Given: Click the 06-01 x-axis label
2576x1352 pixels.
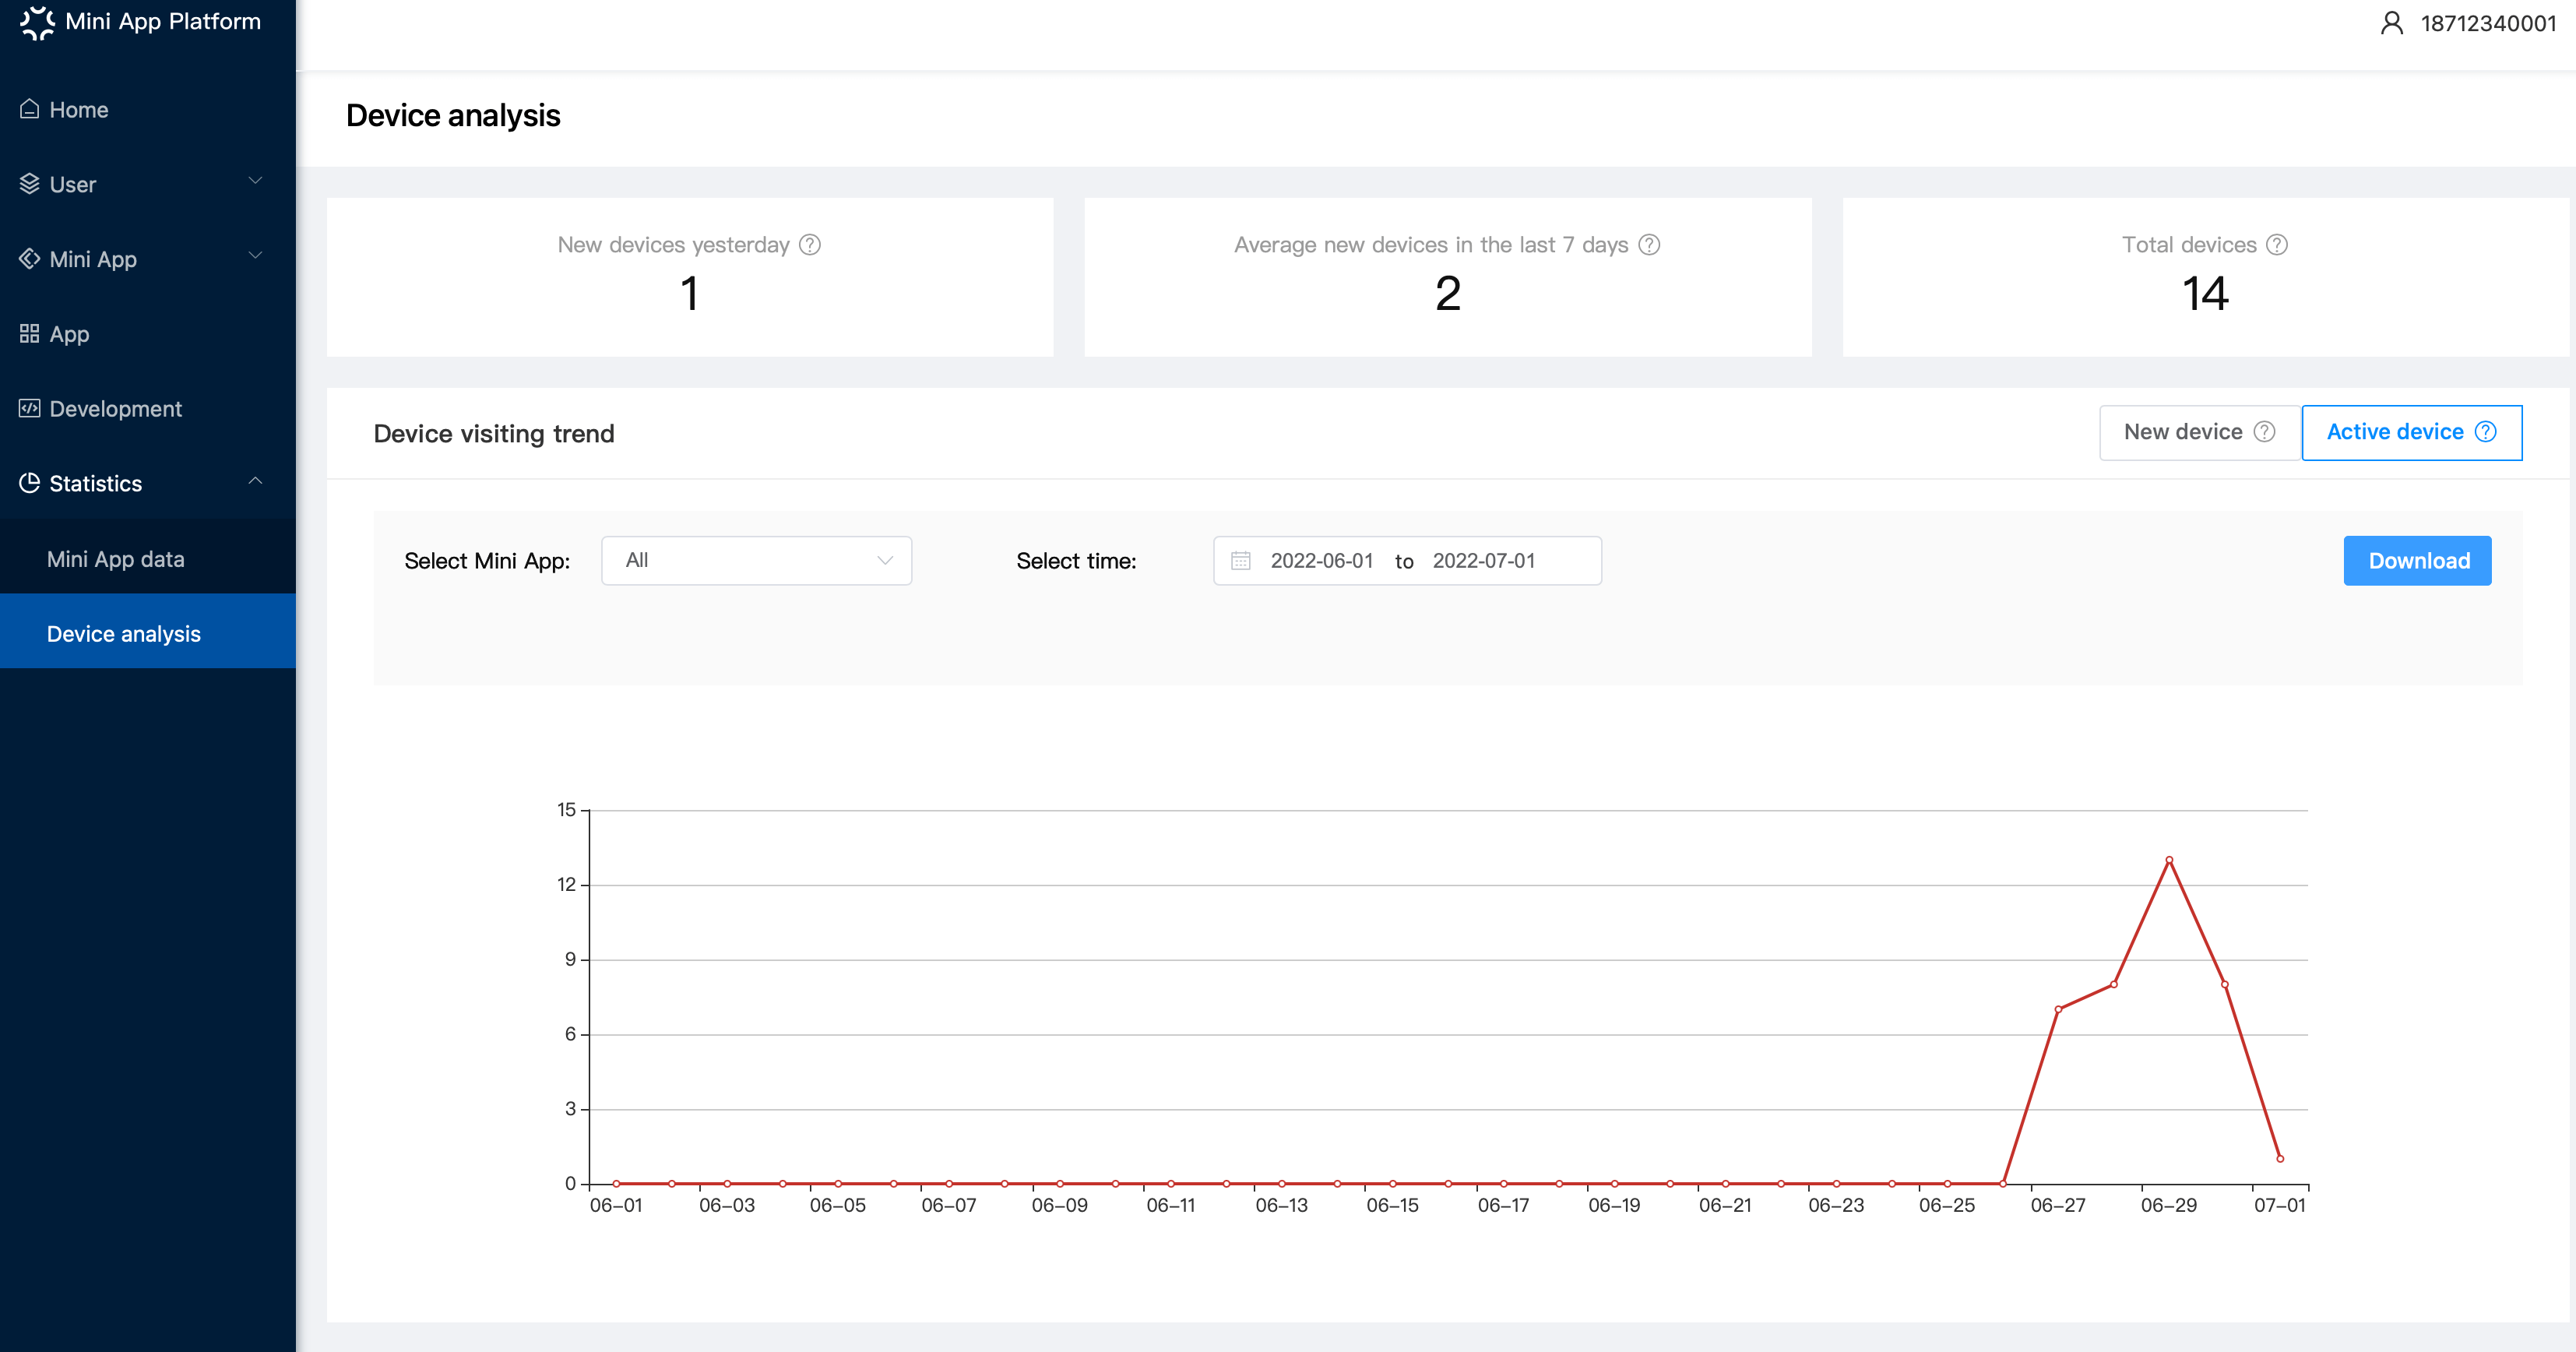Looking at the screenshot, I should pyautogui.click(x=616, y=1205).
